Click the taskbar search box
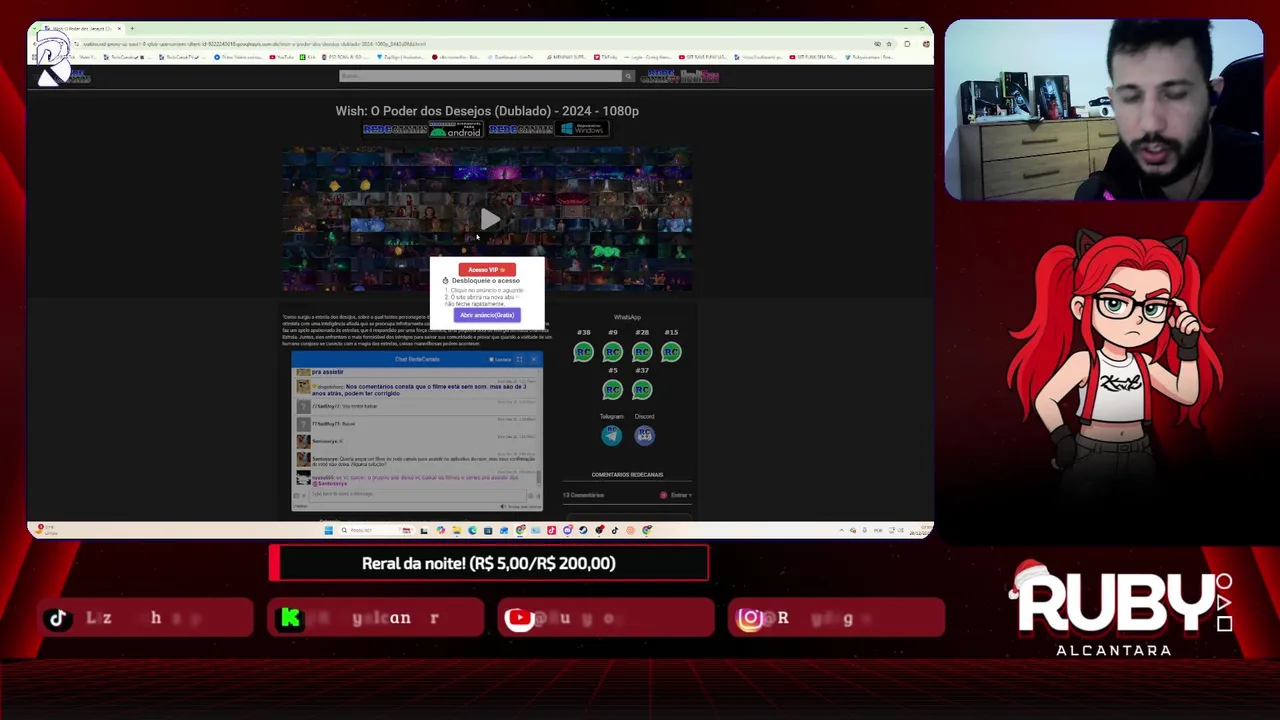The image size is (1280, 720). 377,530
